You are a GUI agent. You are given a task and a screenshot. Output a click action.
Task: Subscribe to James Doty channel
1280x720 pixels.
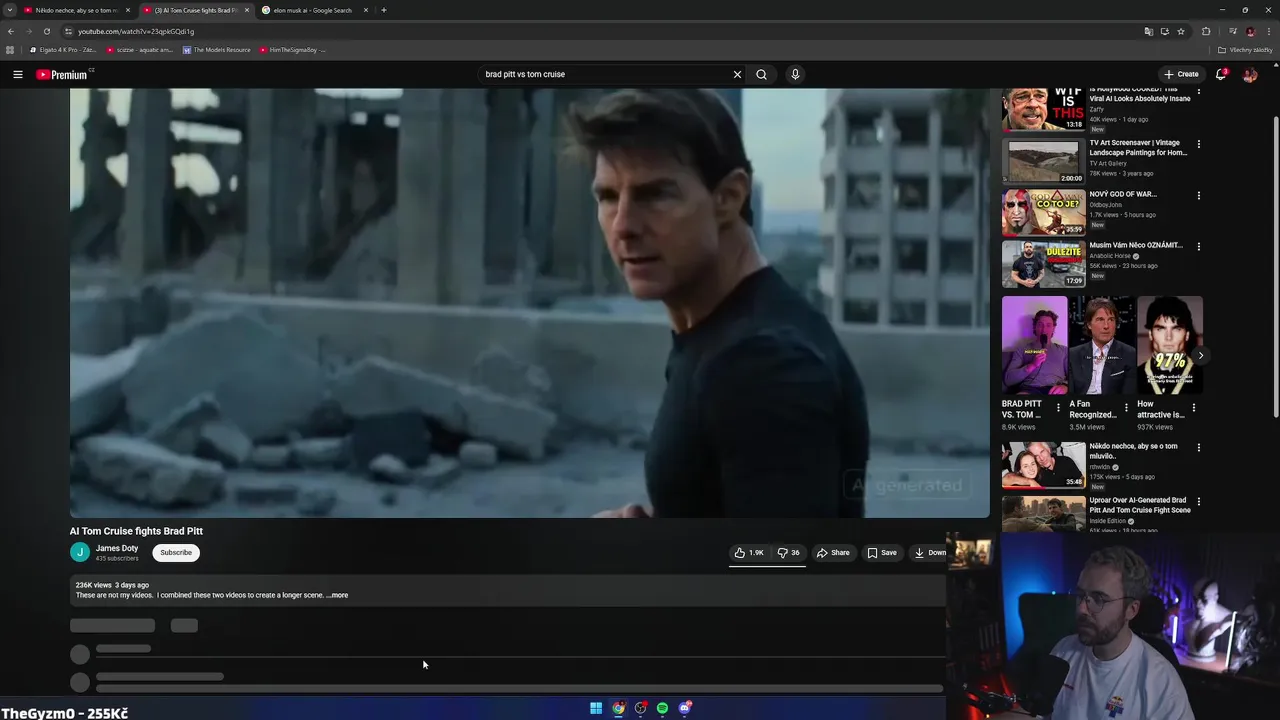tap(176, 552)
